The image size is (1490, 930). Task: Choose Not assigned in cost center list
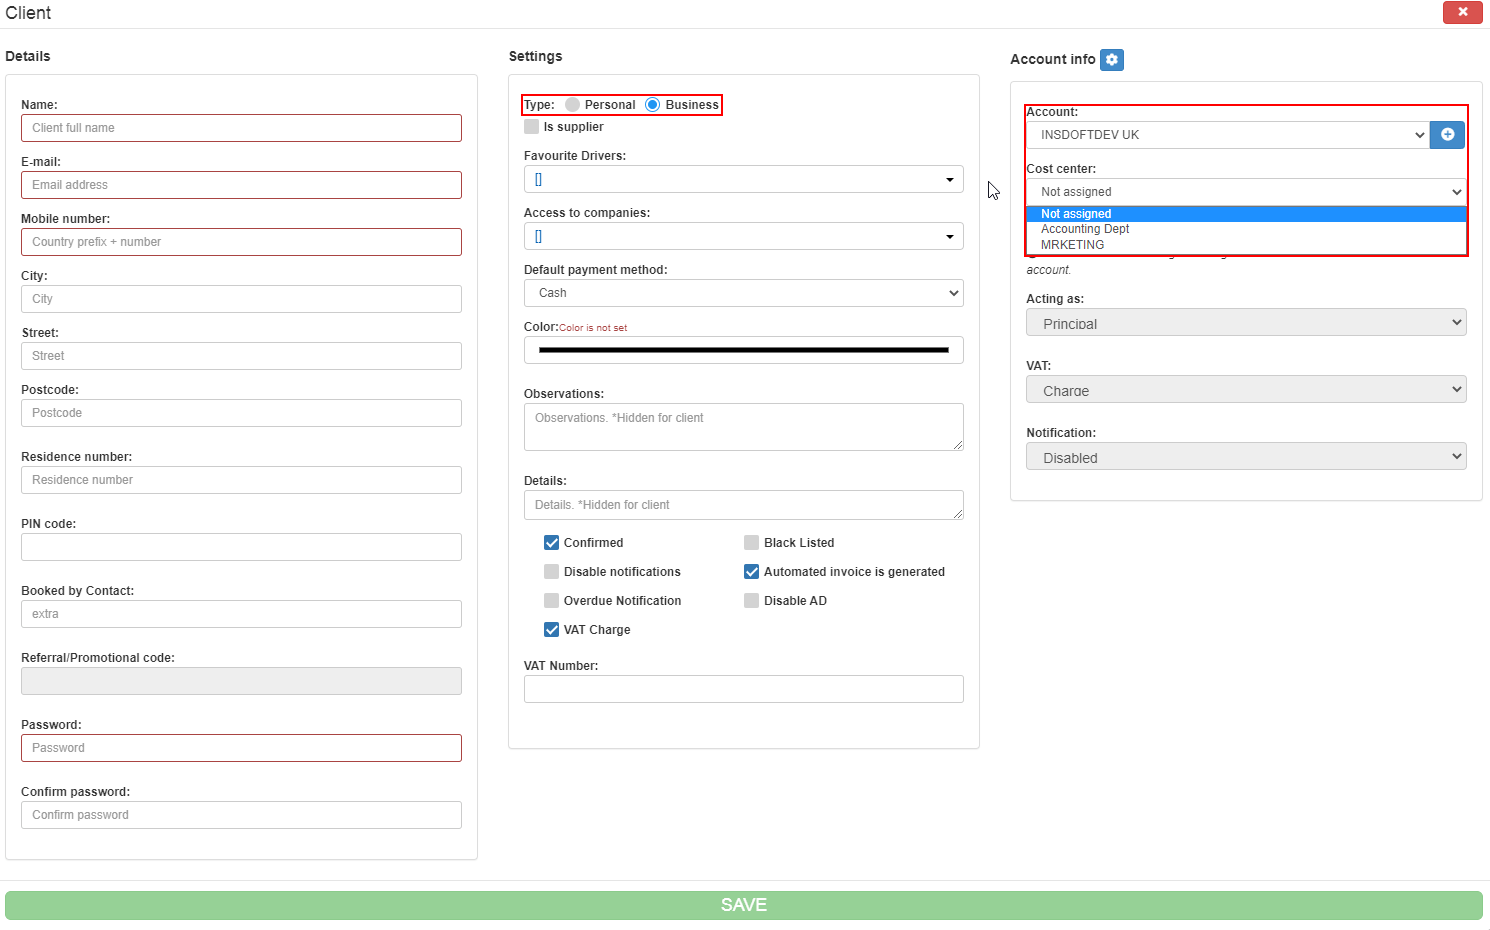click(1246, 214)
